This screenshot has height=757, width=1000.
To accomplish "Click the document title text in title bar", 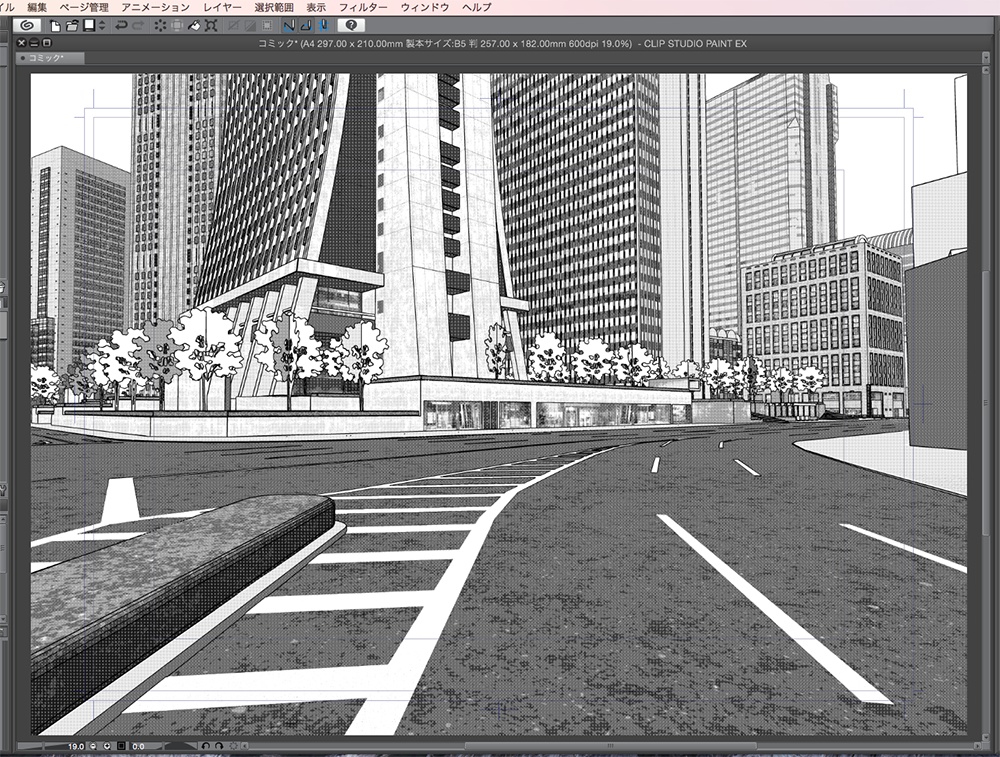I will coord(502,43).
